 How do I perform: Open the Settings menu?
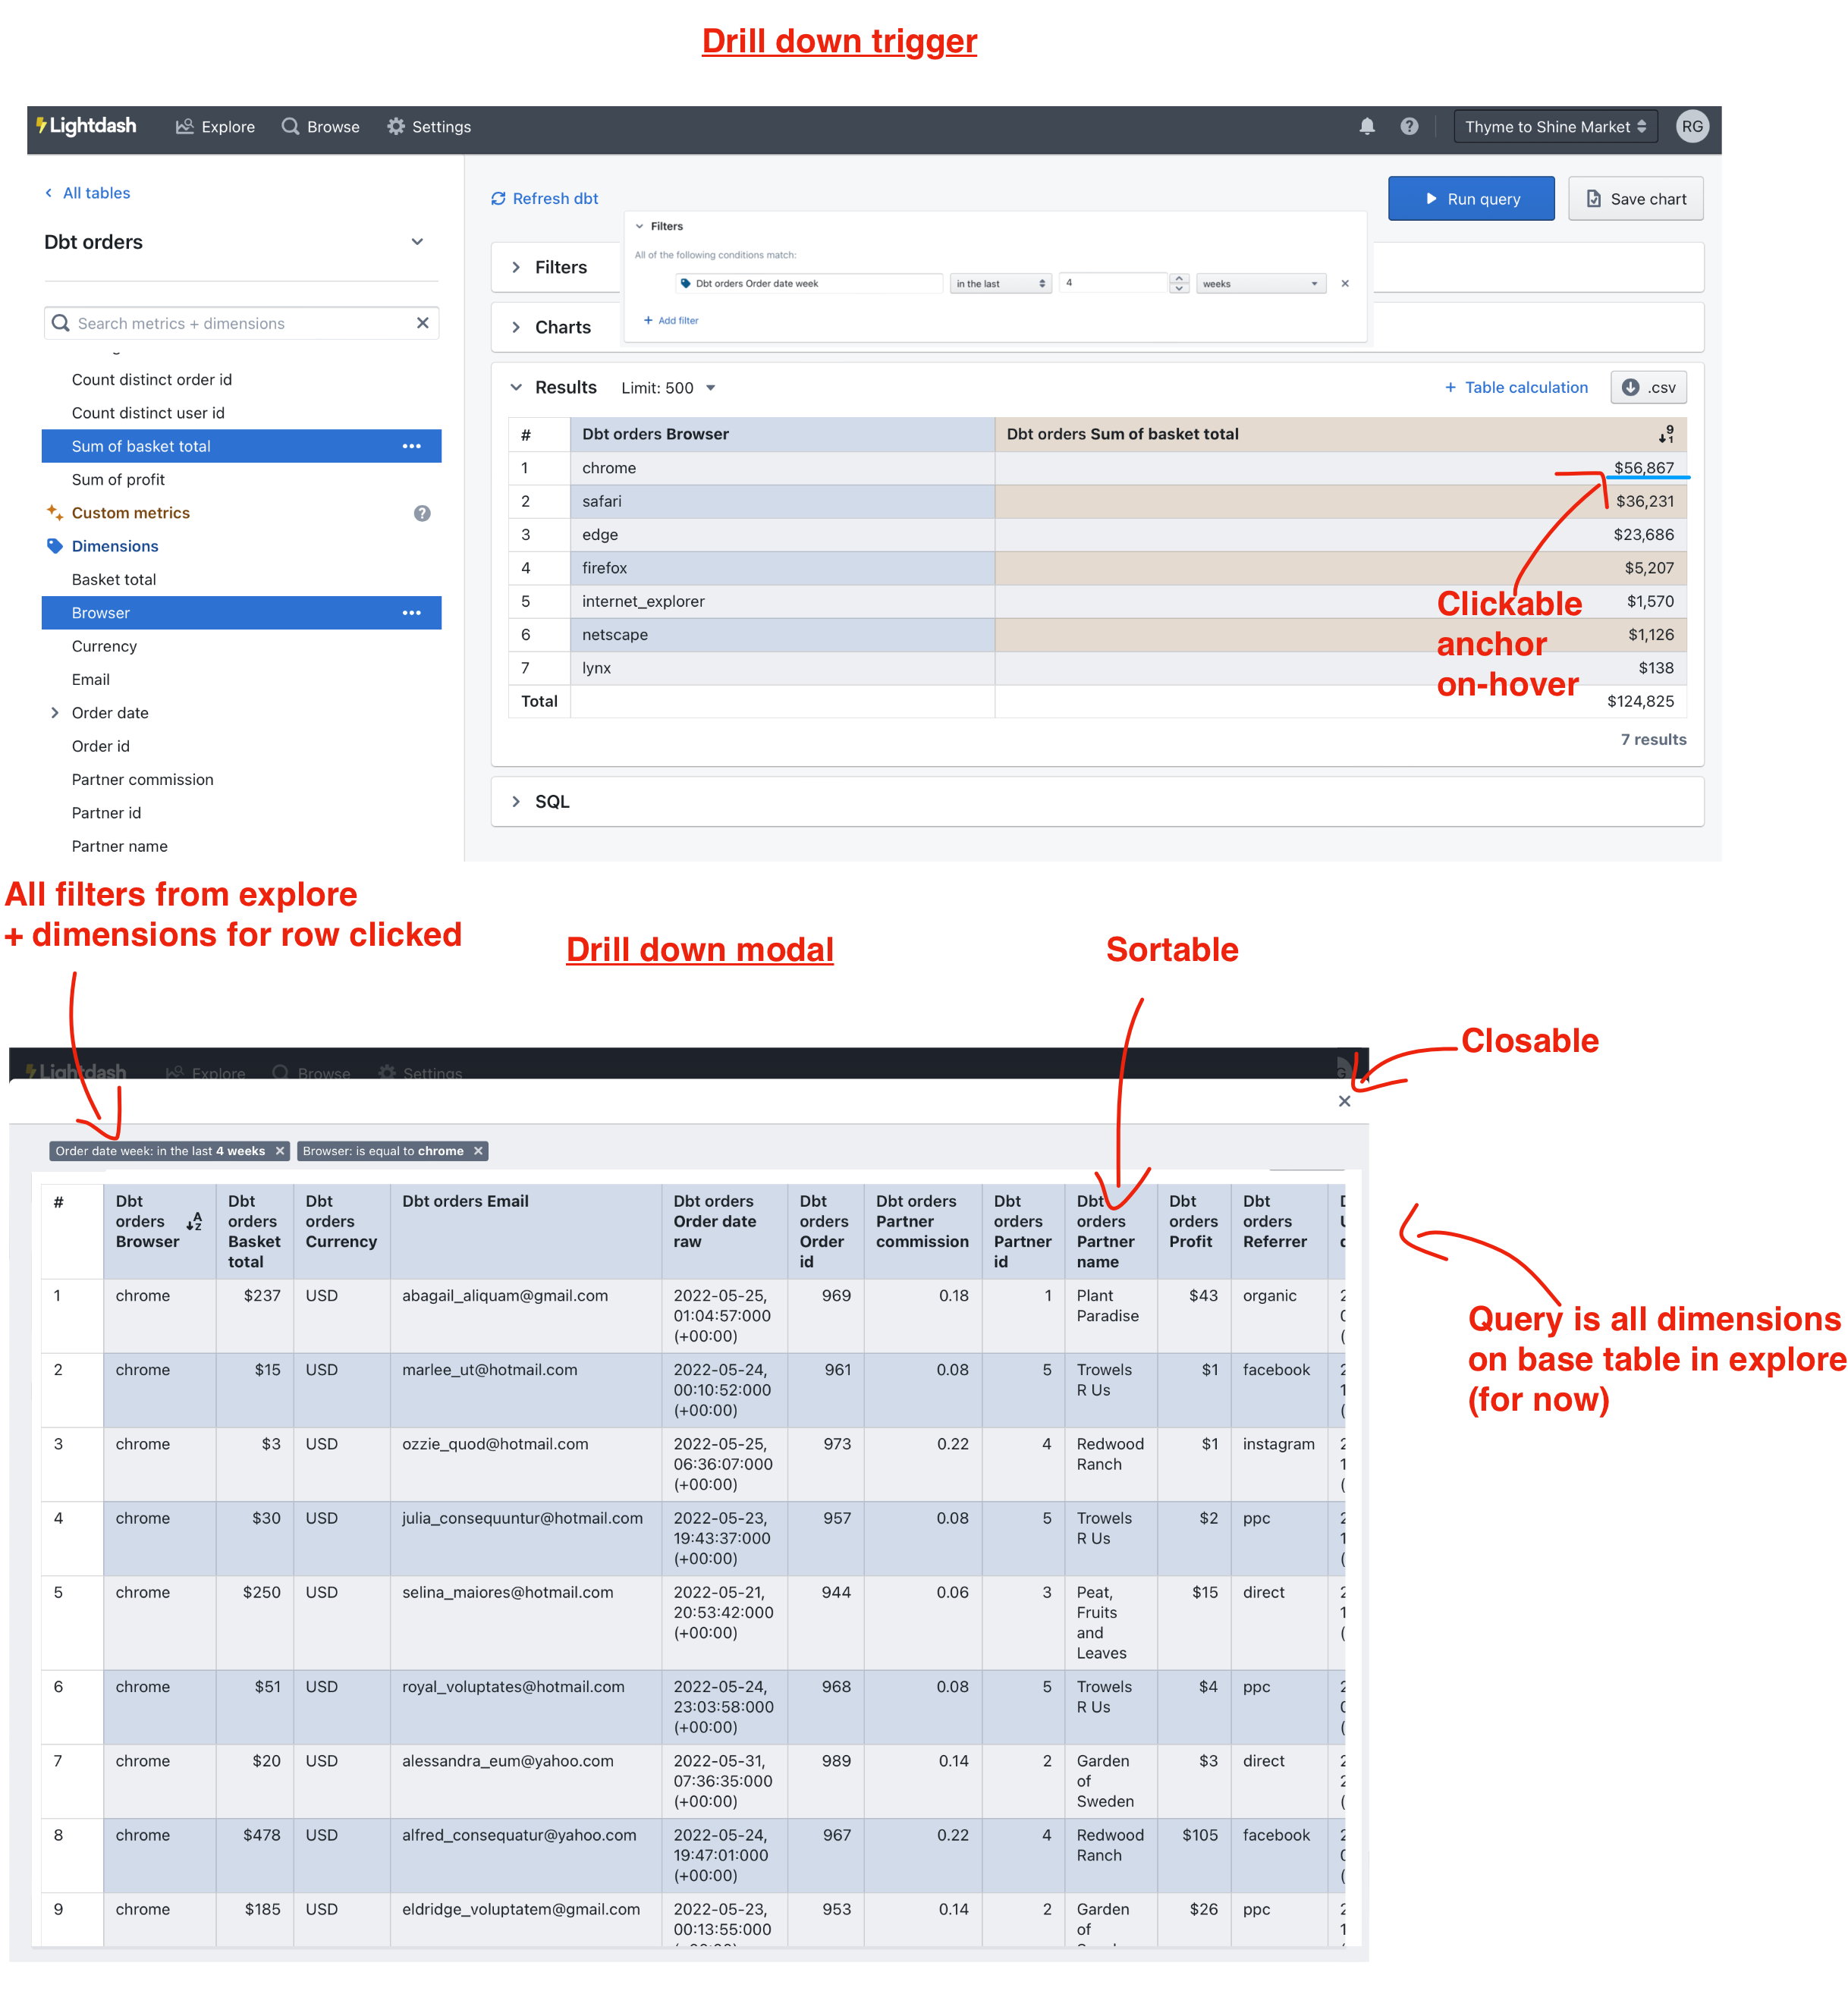pos(429,126)
